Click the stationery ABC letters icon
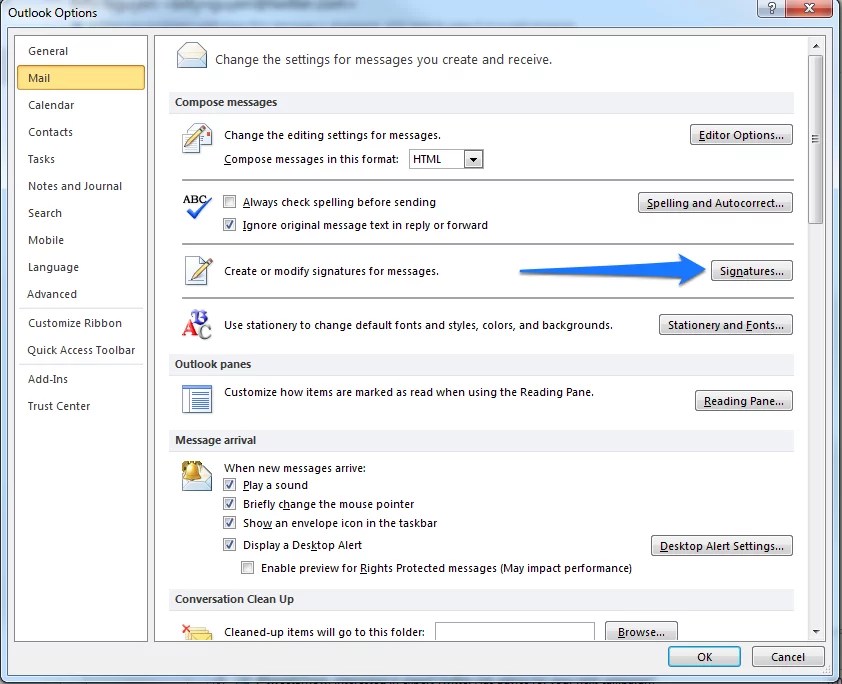Screen dimensions: 842x684 coord(197,324)
